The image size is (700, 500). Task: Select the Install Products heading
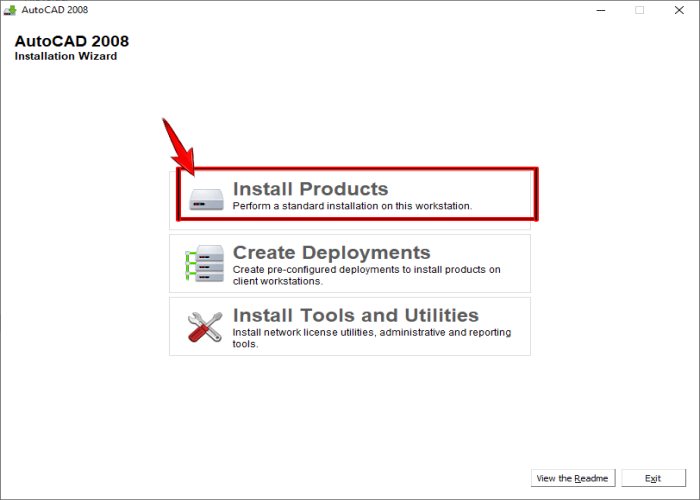pos(310,189)
